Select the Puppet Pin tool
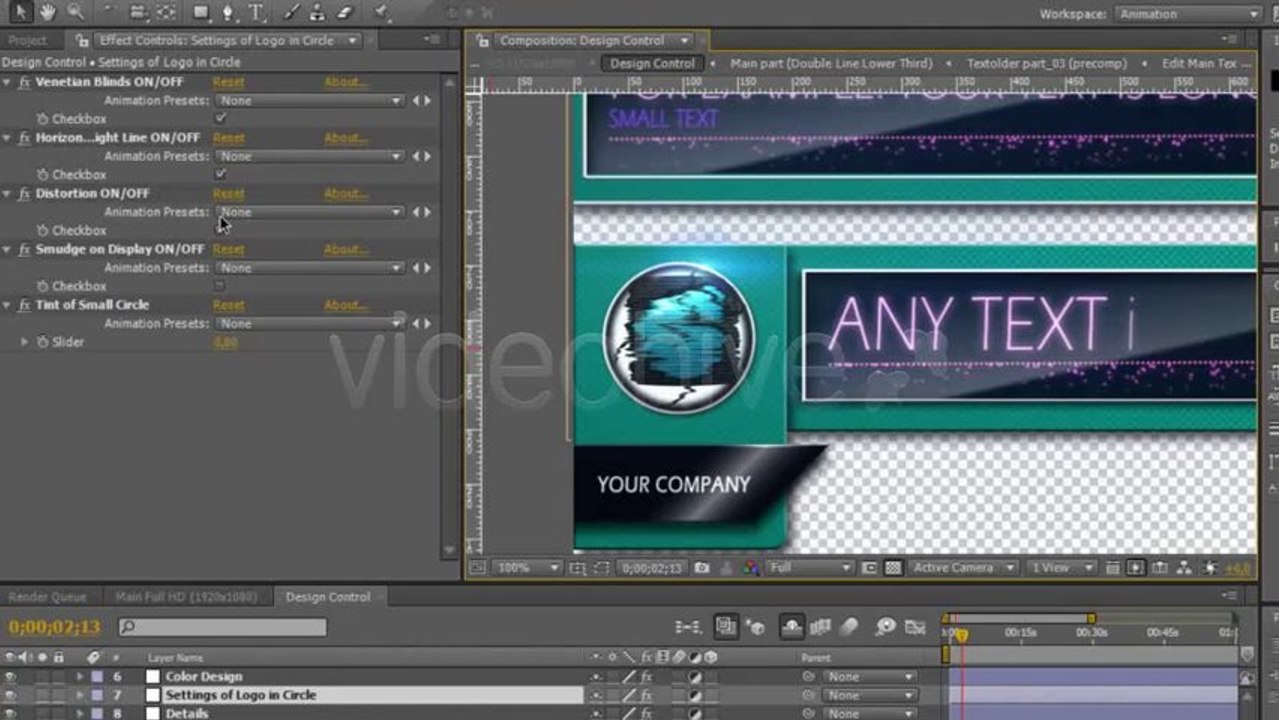Screen dimensions: 1279x720 (381, 12)
